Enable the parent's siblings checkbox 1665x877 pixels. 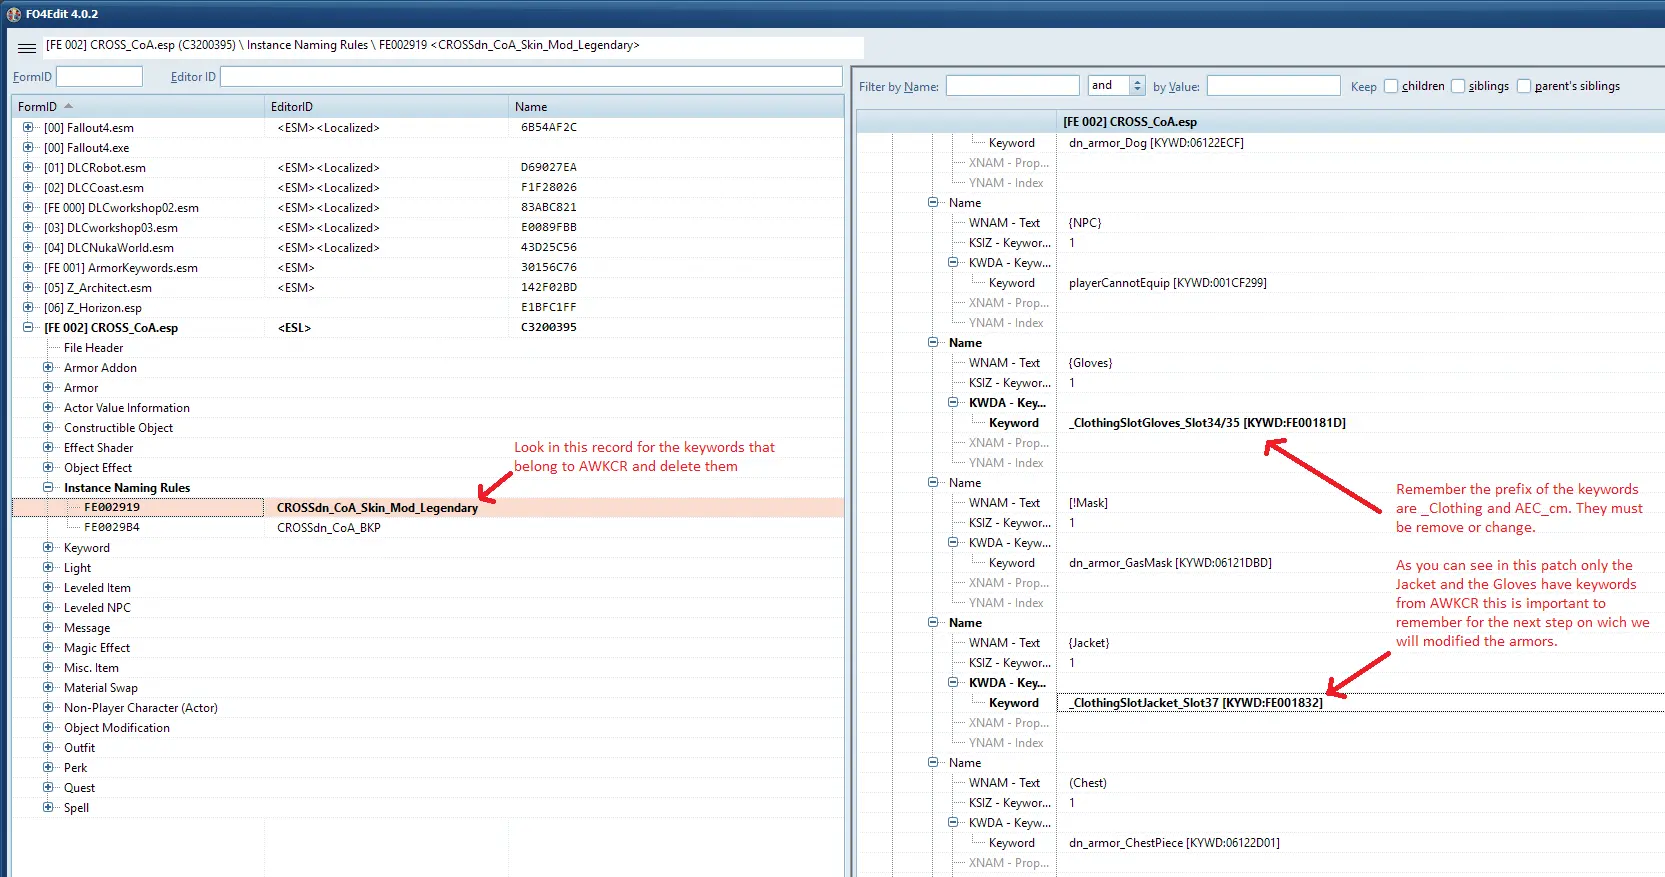click(x=1524, y=86)
